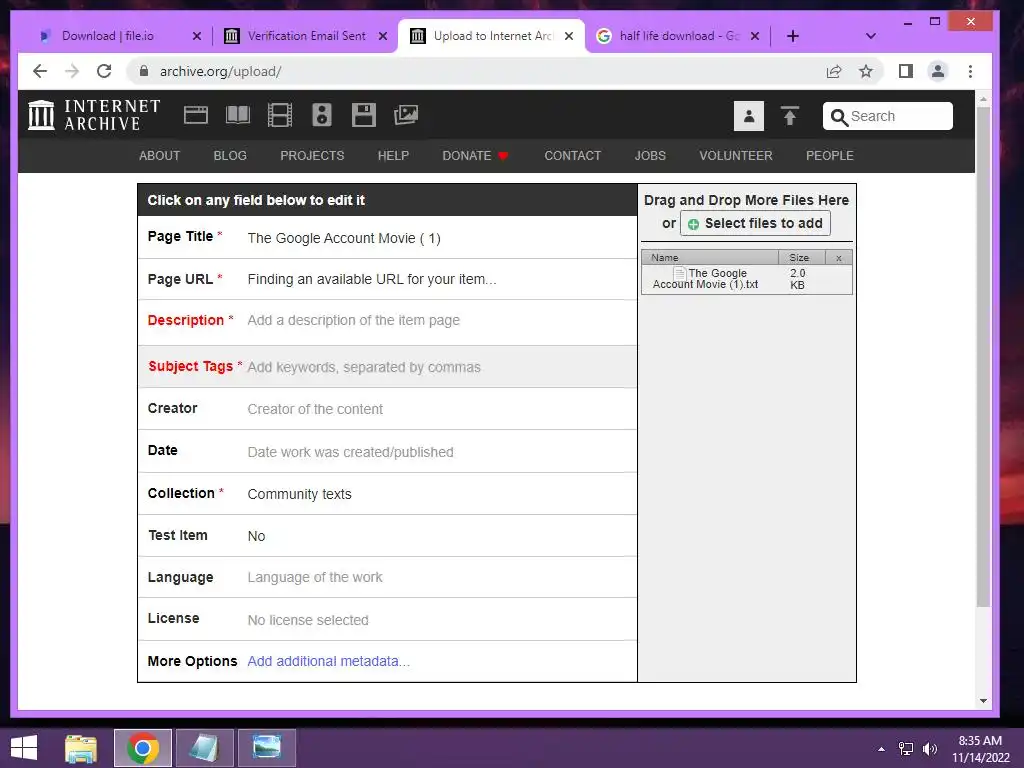This screenshot has width=1024, height=768.
Task: Click the lock icon in the address bar
Action: 144,71
